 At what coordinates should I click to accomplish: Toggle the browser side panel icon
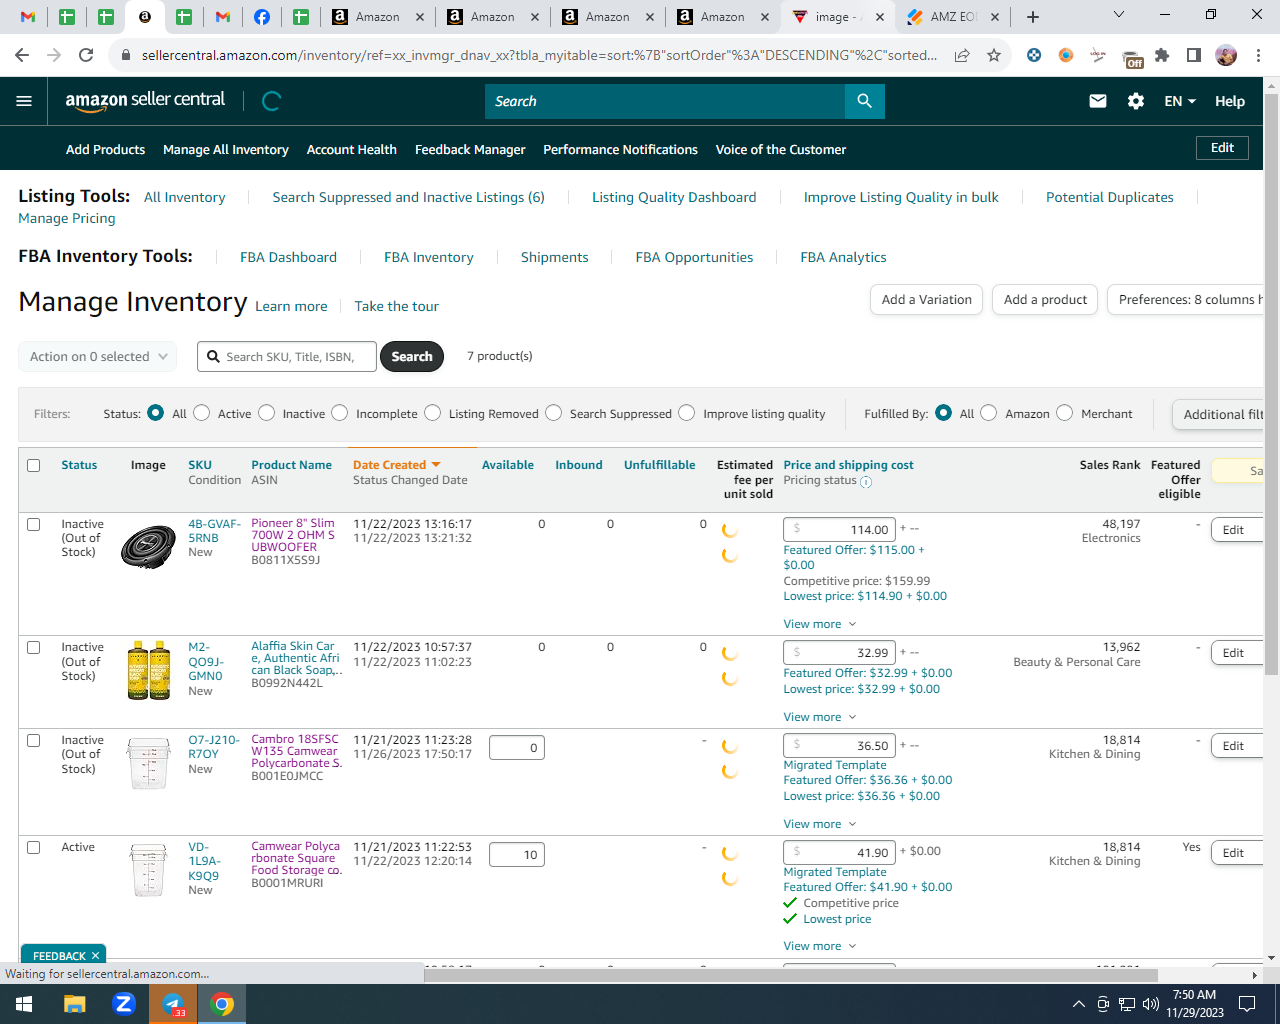click(x=1194, y=55)
